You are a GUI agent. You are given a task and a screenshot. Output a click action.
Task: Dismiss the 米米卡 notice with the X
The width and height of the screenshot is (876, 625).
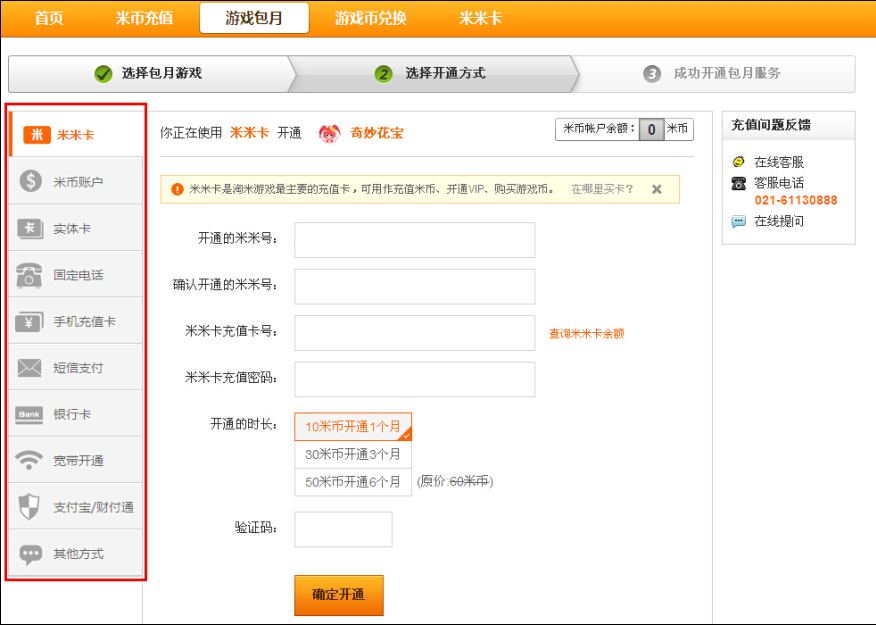click(656, 189)
